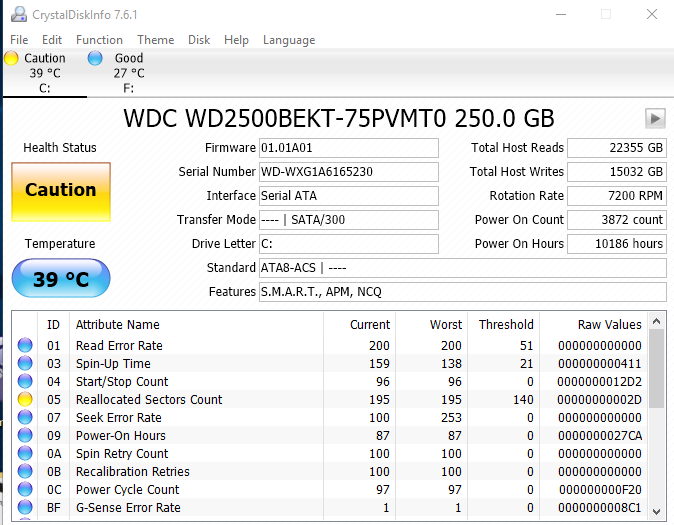Click raw value 0000000027CA of Power-On Hours
Screen dimensions: 674x525
[600, 436]
